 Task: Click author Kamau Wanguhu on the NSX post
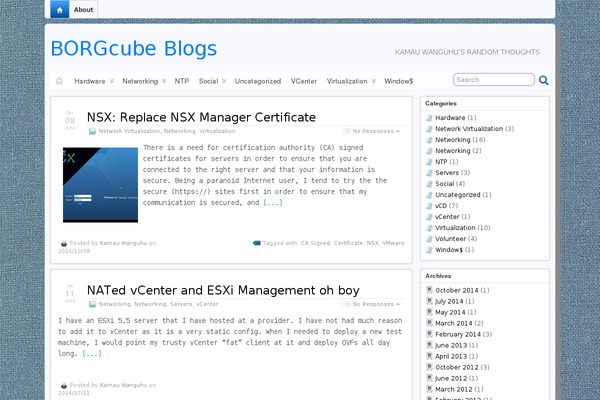(x=123, y=243)
